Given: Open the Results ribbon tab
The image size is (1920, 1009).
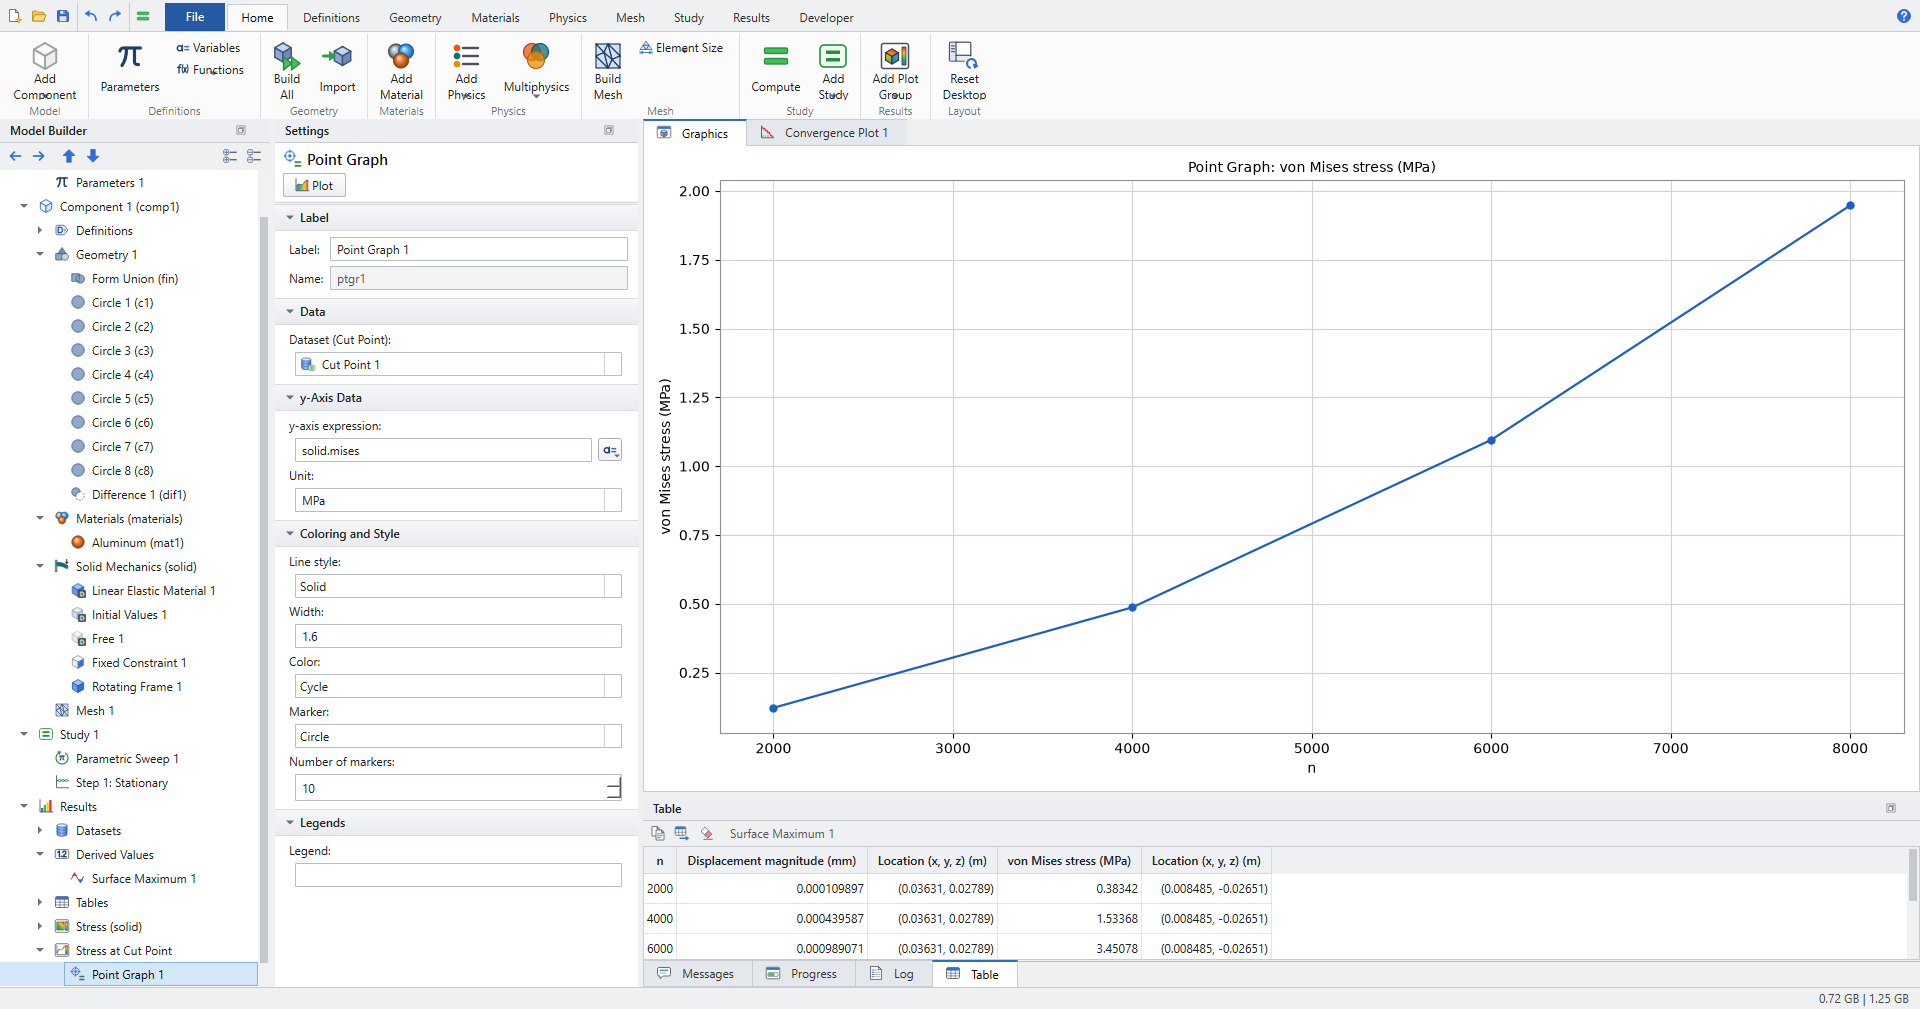Looking at the screenshot, I should (x=751, y=18).
